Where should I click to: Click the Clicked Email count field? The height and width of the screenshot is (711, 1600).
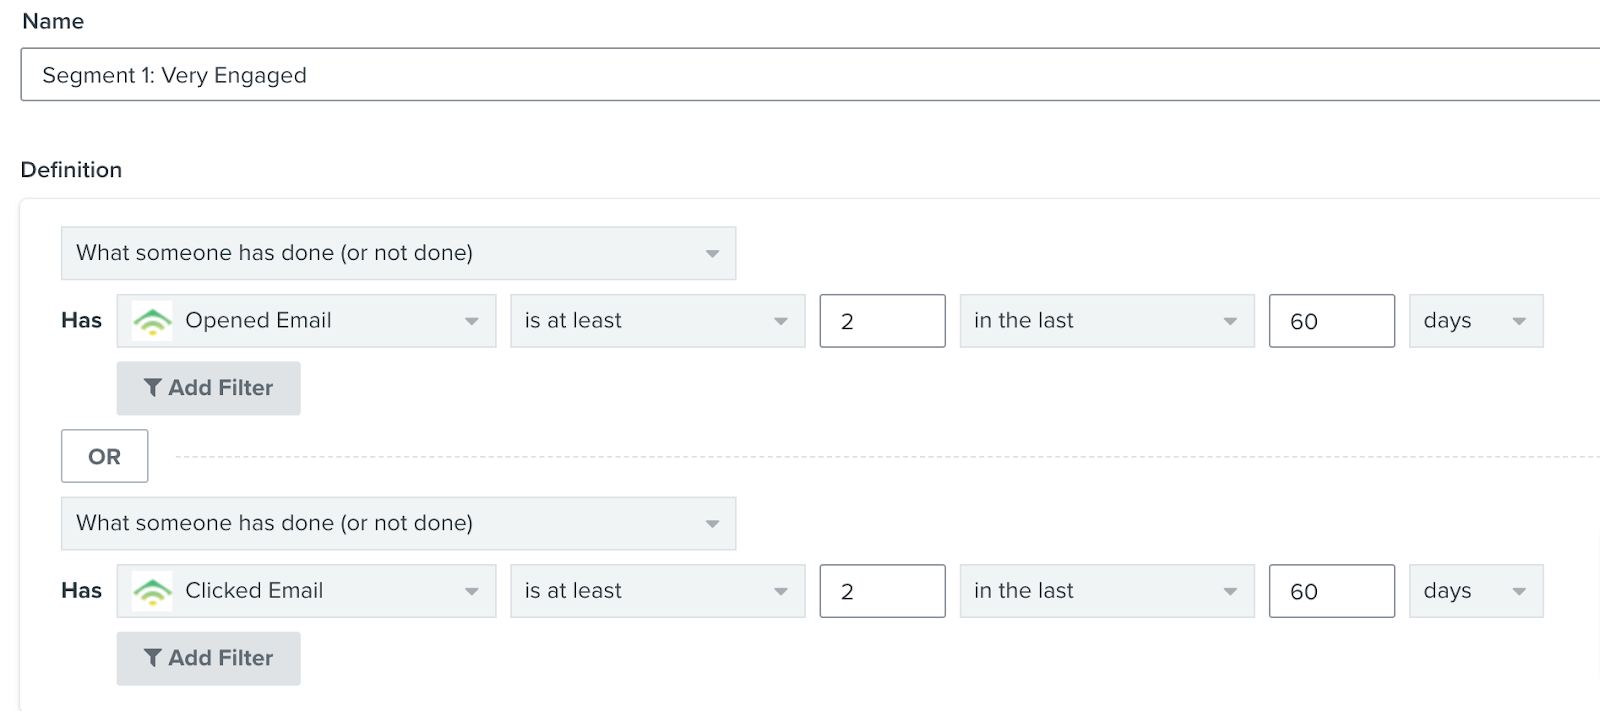coord(882,591)
